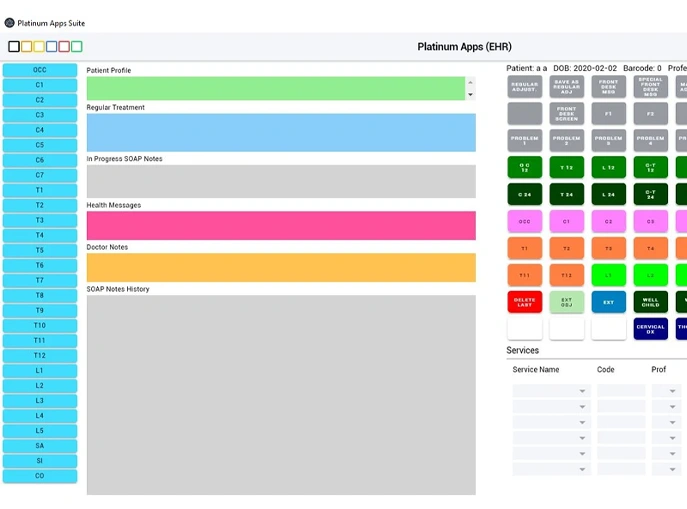Click the dark green C-T 24 button
687x509 pixels.
651,194
